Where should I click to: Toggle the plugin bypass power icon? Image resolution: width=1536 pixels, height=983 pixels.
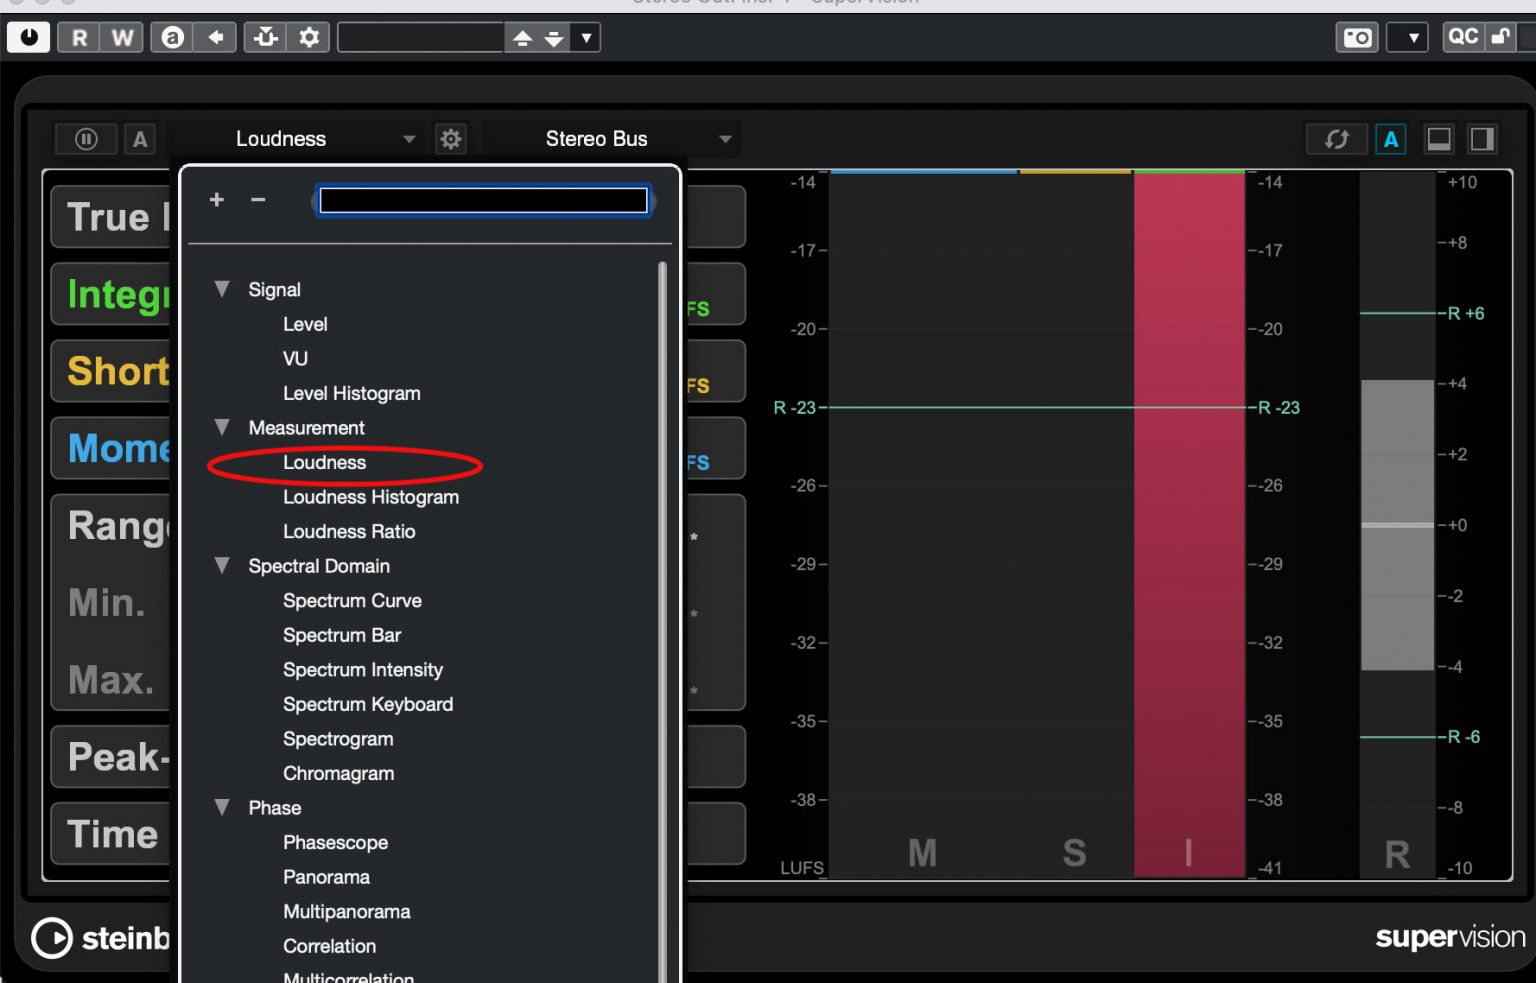coord(28,37)
